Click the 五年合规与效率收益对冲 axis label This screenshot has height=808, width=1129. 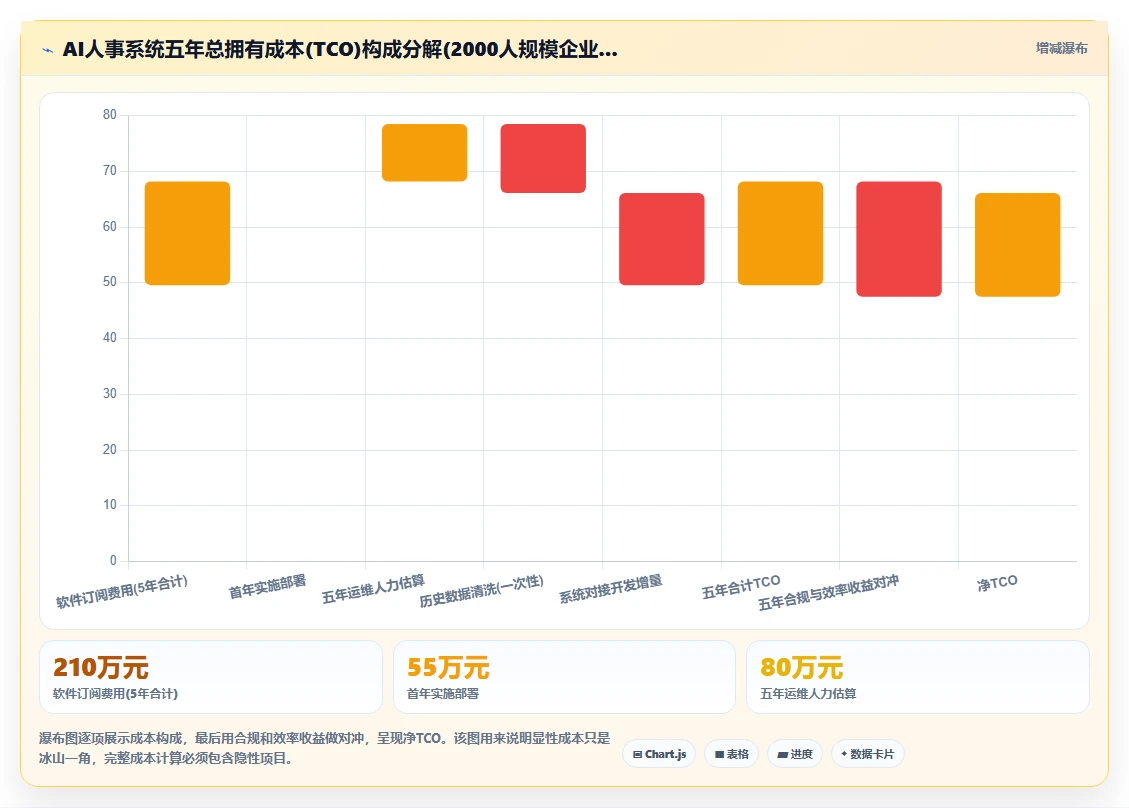tap(828, 593)
